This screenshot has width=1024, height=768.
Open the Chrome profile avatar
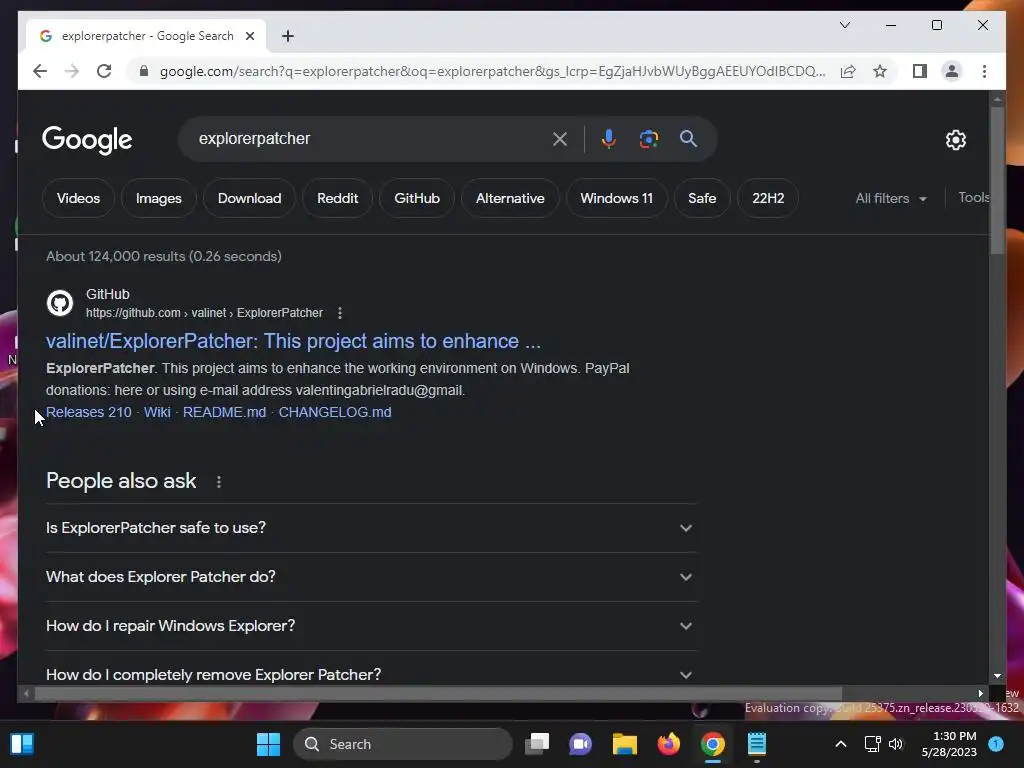[x=952, y=71]
